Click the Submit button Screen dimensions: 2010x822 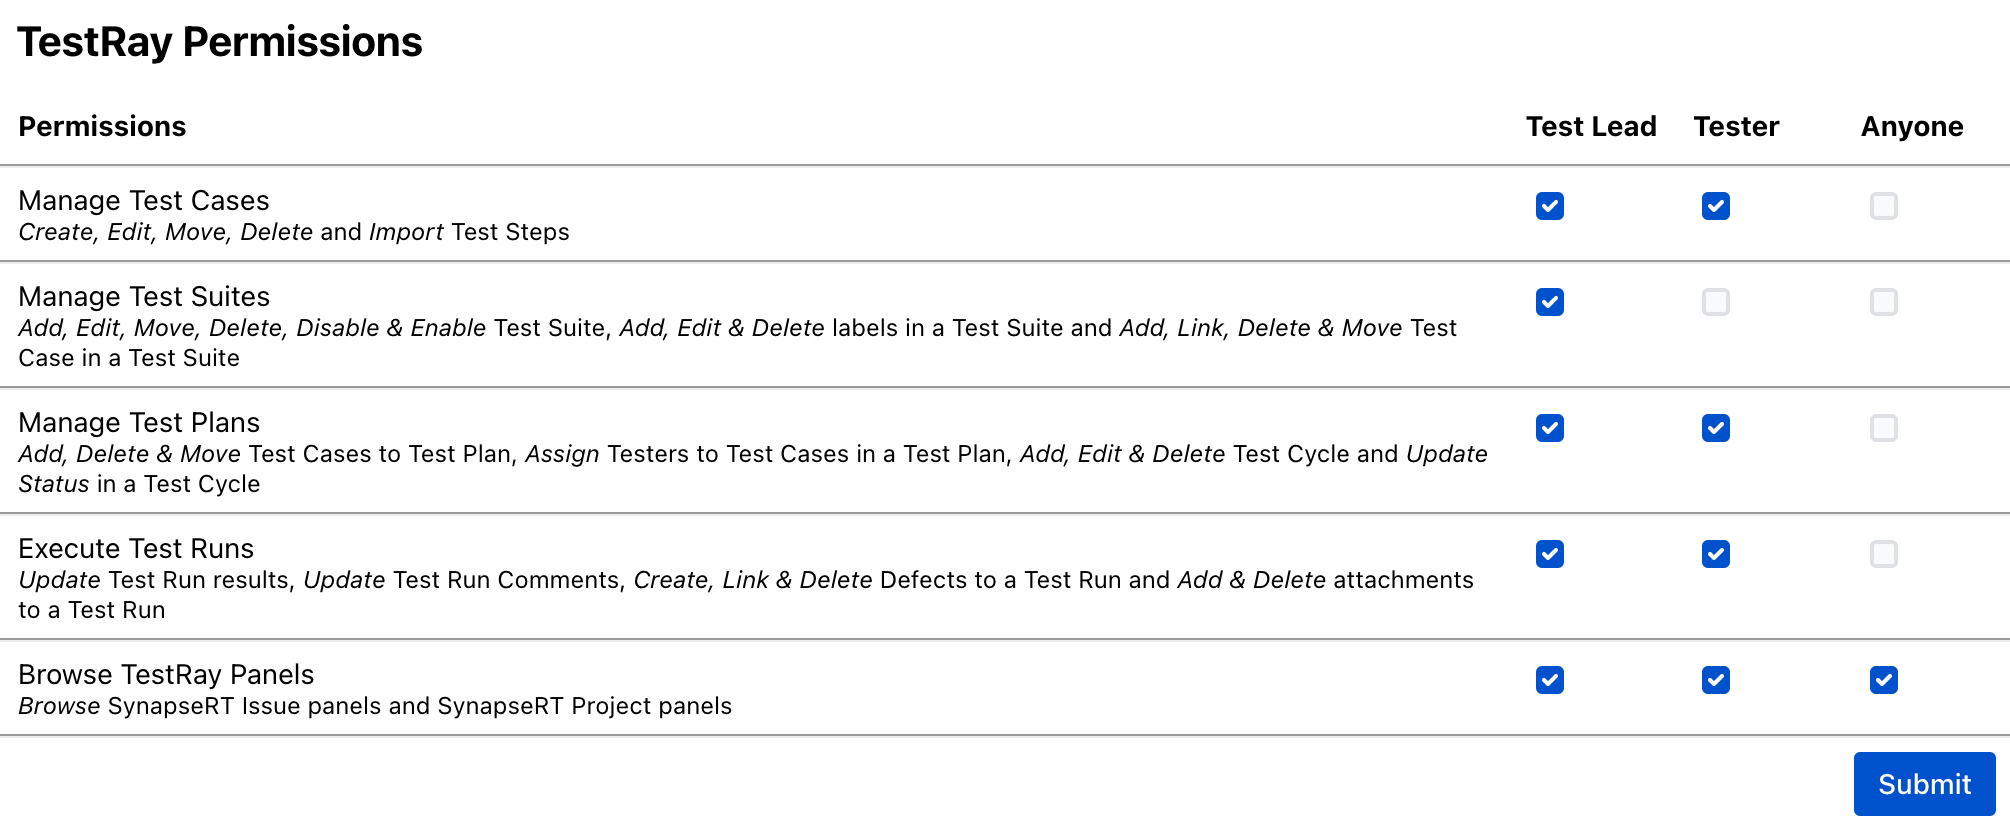[1924, 784]
